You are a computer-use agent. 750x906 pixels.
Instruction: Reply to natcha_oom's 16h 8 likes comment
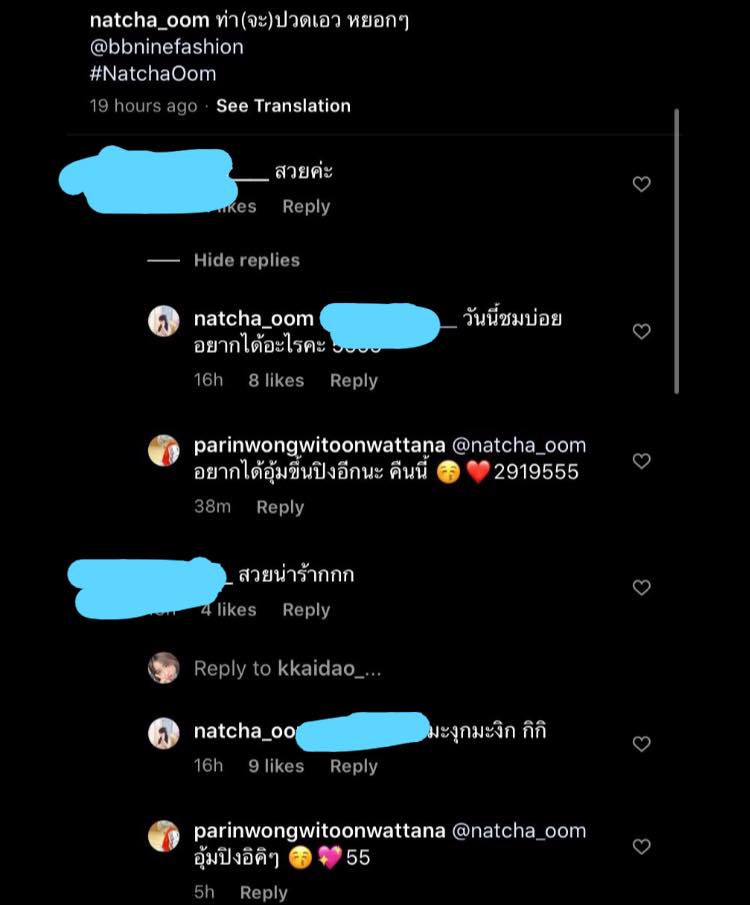pyautogui.click(x=354, y=380)
